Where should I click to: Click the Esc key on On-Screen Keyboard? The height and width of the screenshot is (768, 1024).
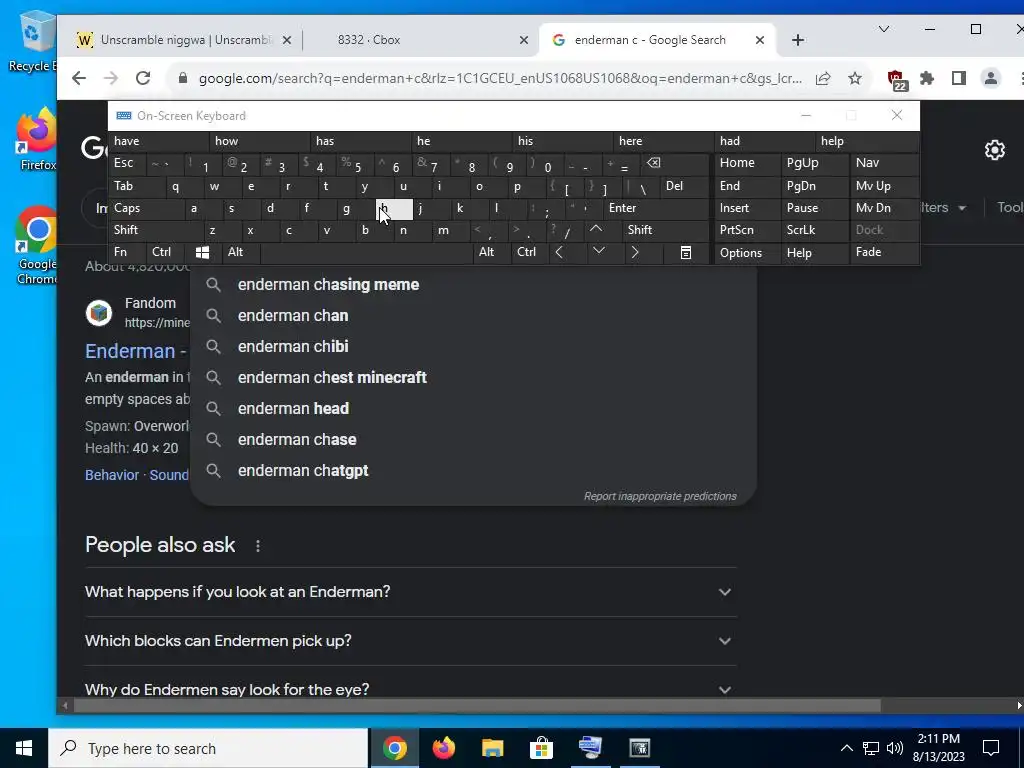(128, 163)
